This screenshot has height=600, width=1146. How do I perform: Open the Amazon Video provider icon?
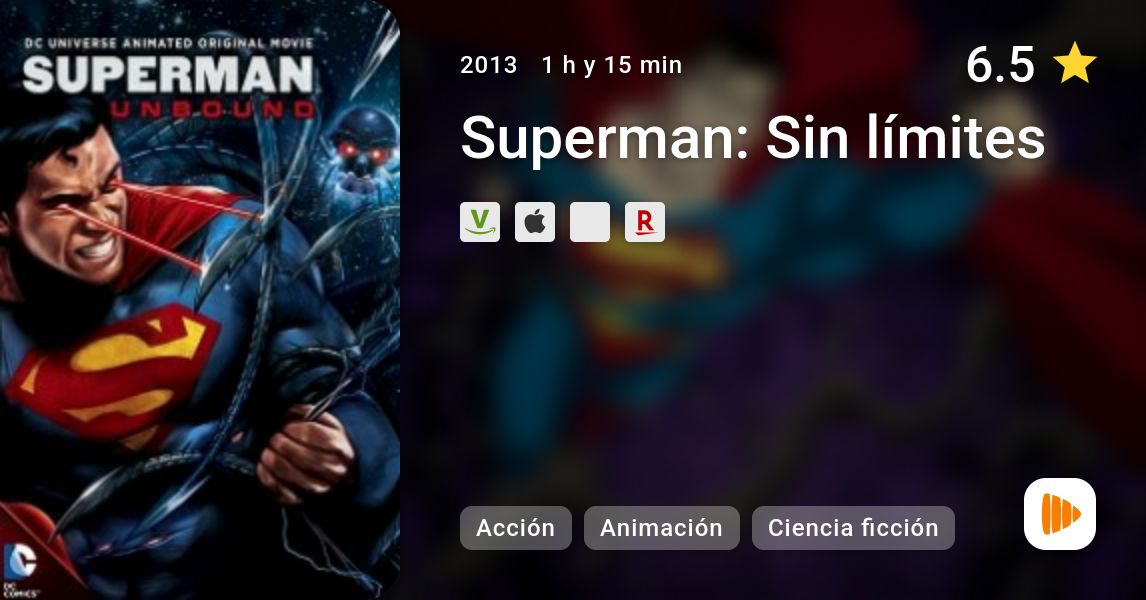pos(479,222)
